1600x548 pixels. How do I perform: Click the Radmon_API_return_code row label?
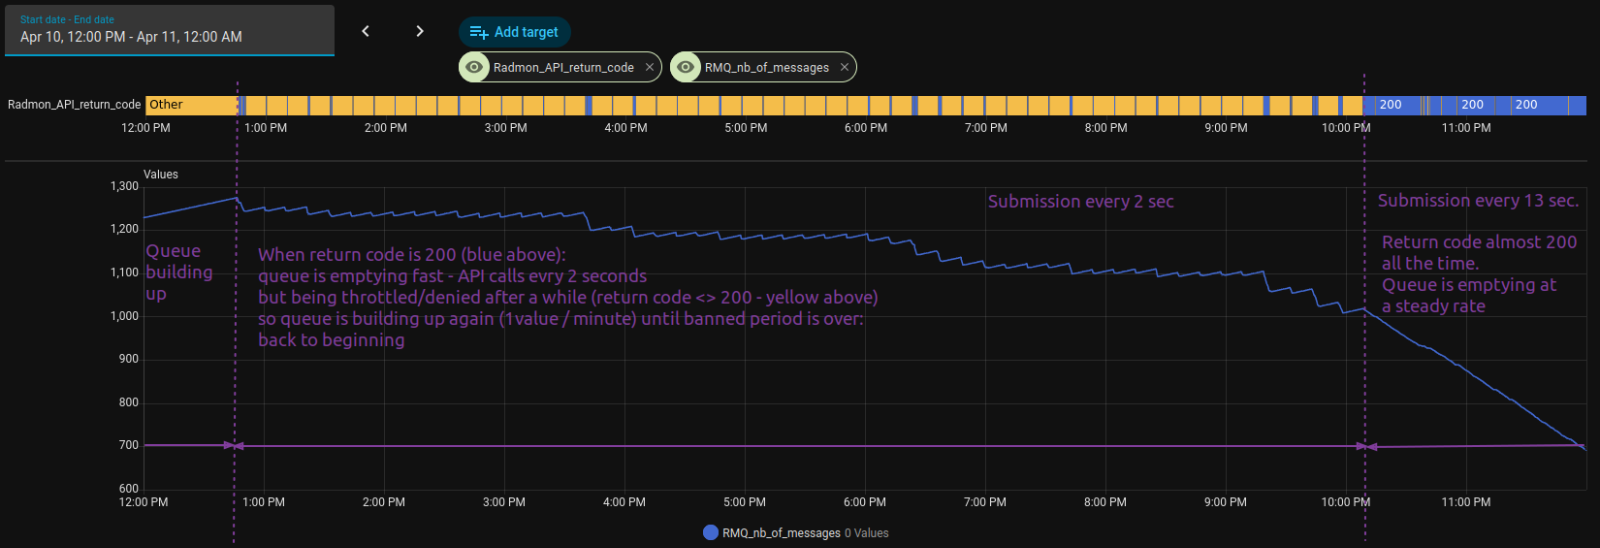(x=74, y=105)
